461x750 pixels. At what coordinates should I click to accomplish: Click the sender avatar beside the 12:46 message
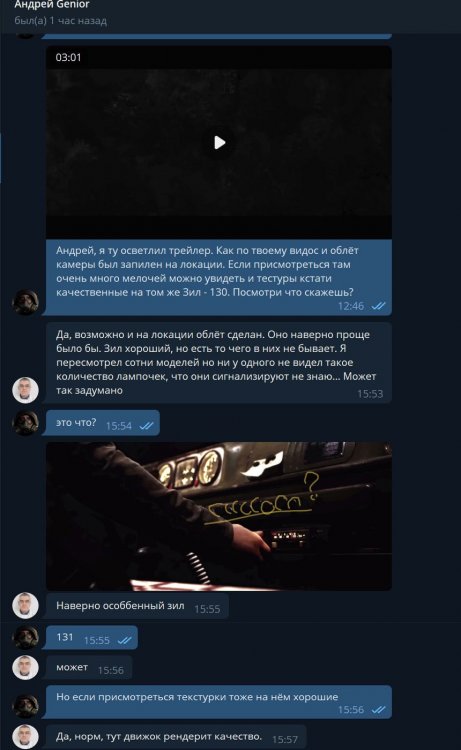point(25,302)
